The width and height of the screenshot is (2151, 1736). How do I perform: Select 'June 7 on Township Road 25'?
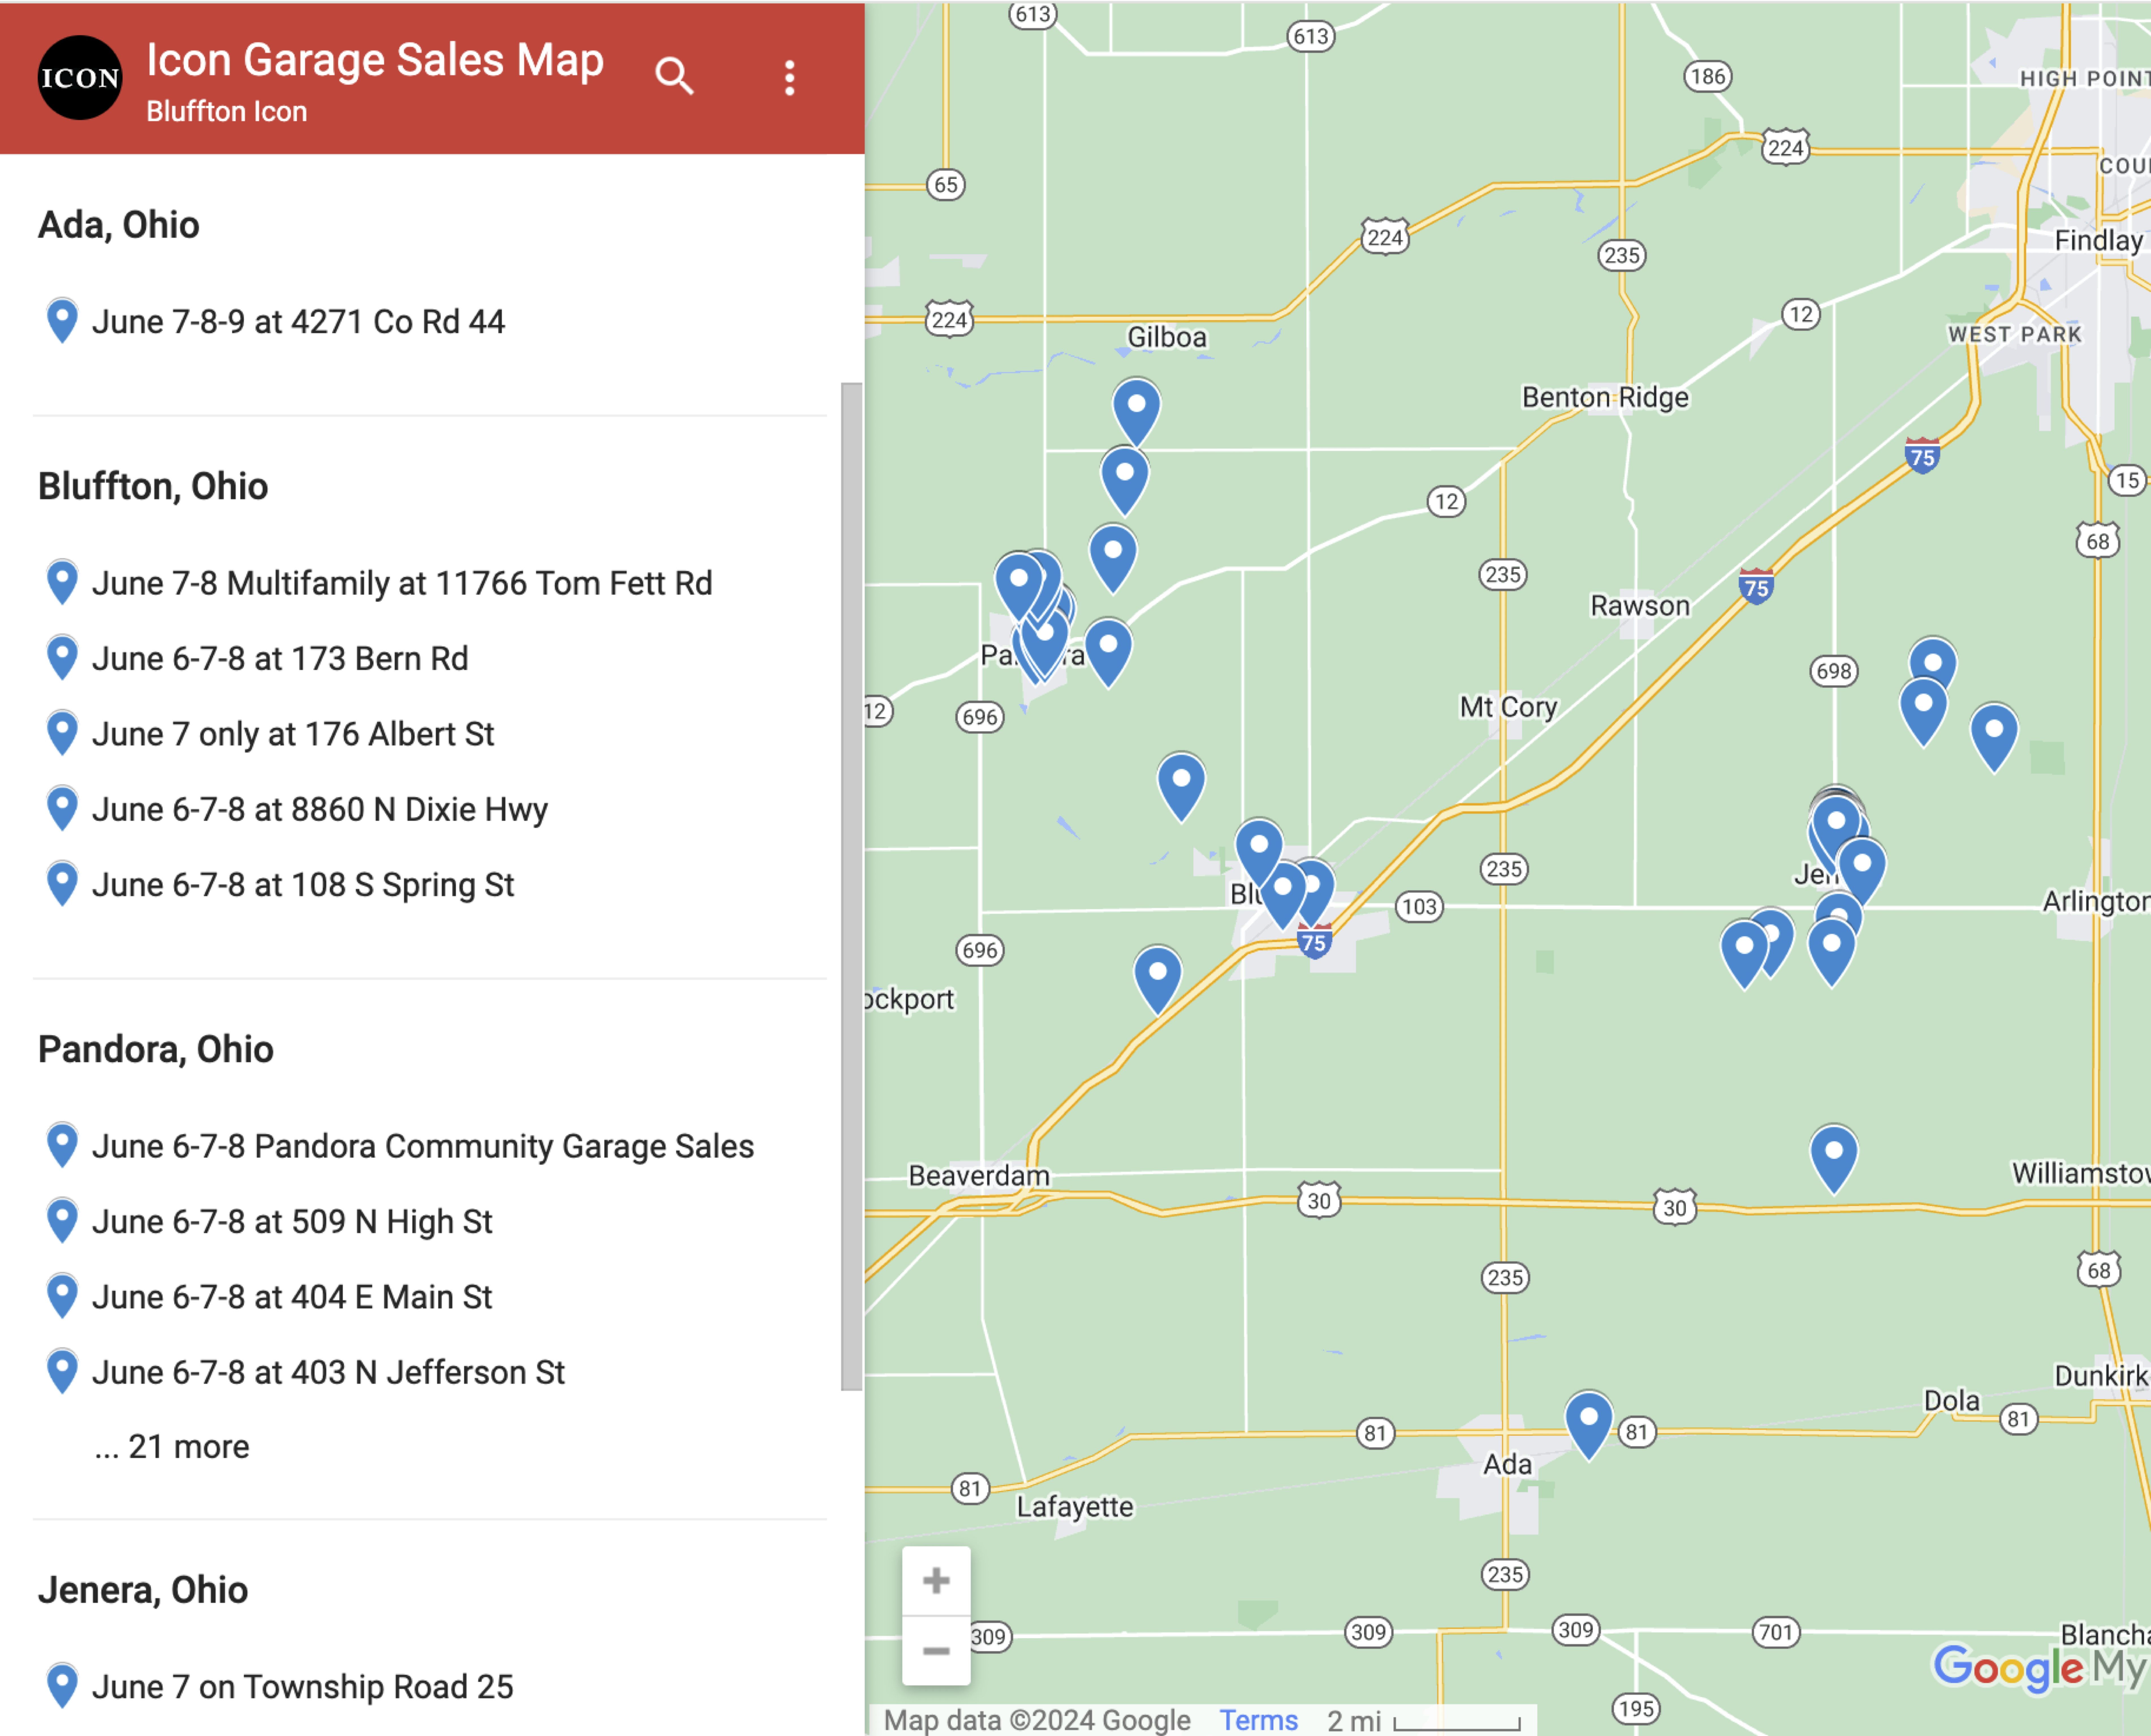303,1687
